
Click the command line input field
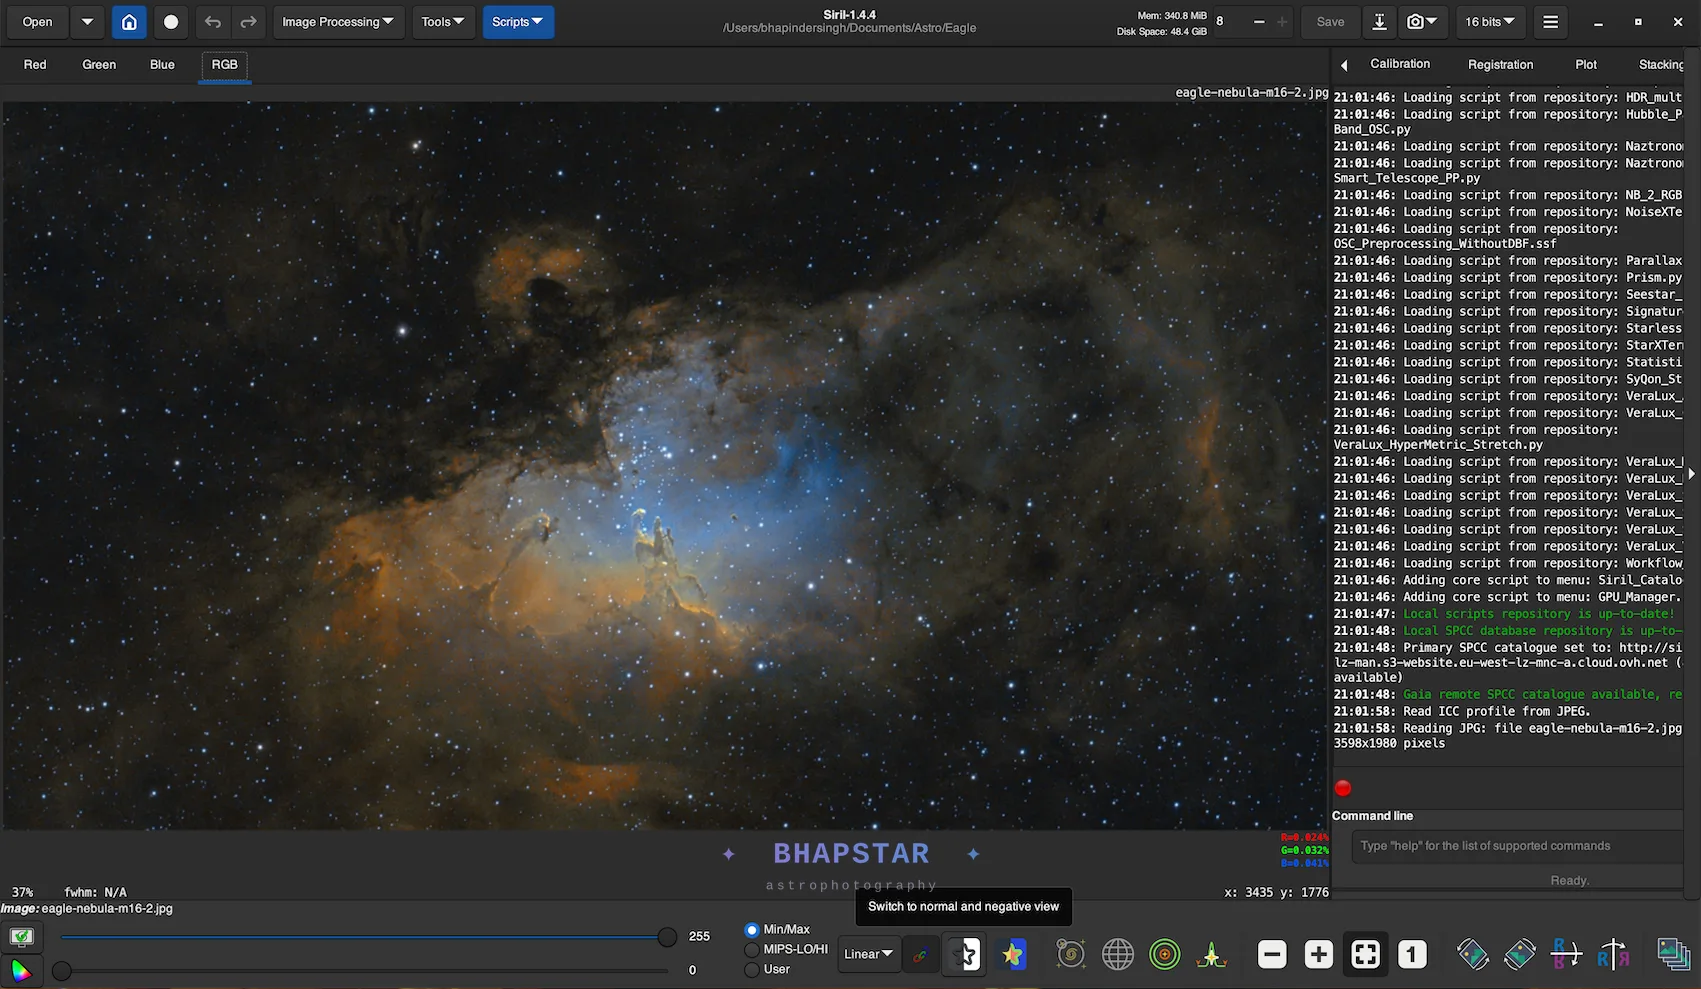(x=1518, y=846)
